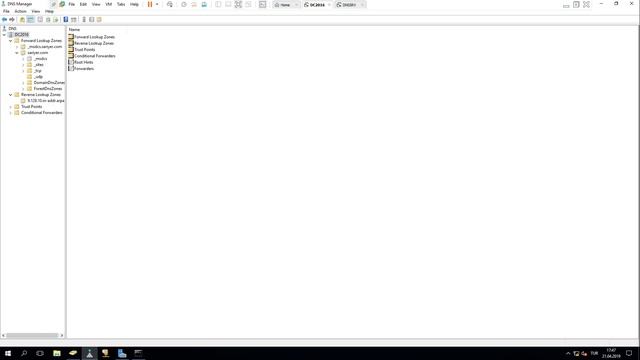Open the VMware File menu
Image resolution: width=640 pixels, height=360 pixels.
pyautogui.click(x=71, y=4)
